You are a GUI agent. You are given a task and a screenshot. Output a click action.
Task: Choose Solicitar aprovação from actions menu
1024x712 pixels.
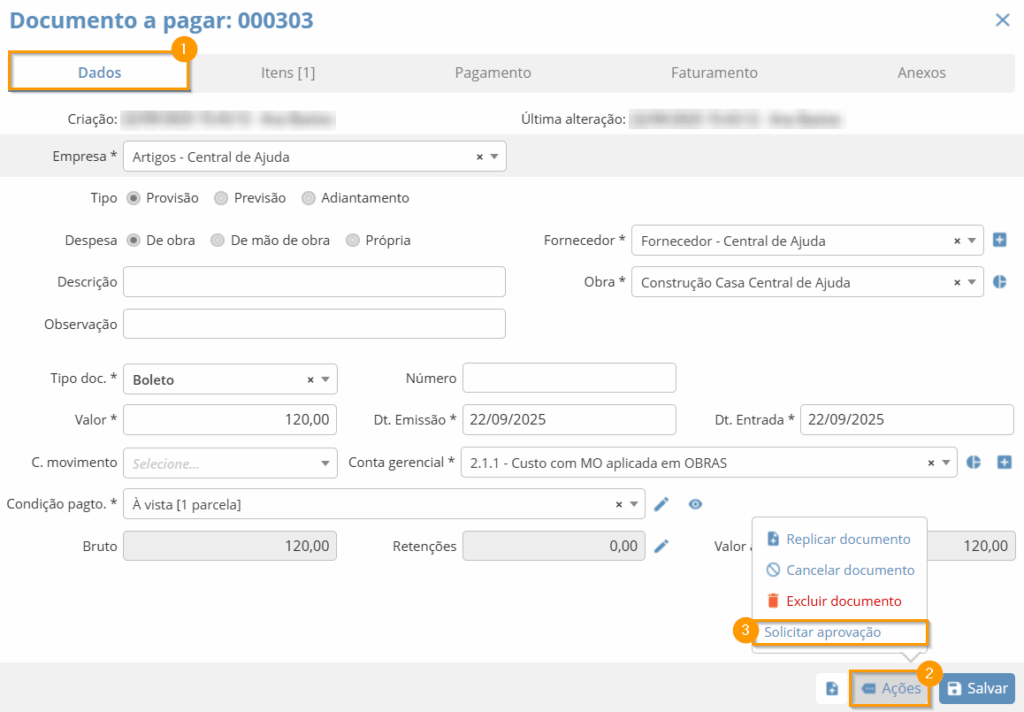click(x=822, y=632)
